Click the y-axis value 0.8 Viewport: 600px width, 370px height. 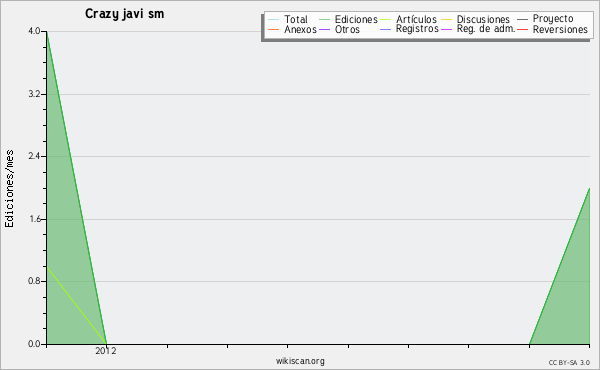(34, 282)
